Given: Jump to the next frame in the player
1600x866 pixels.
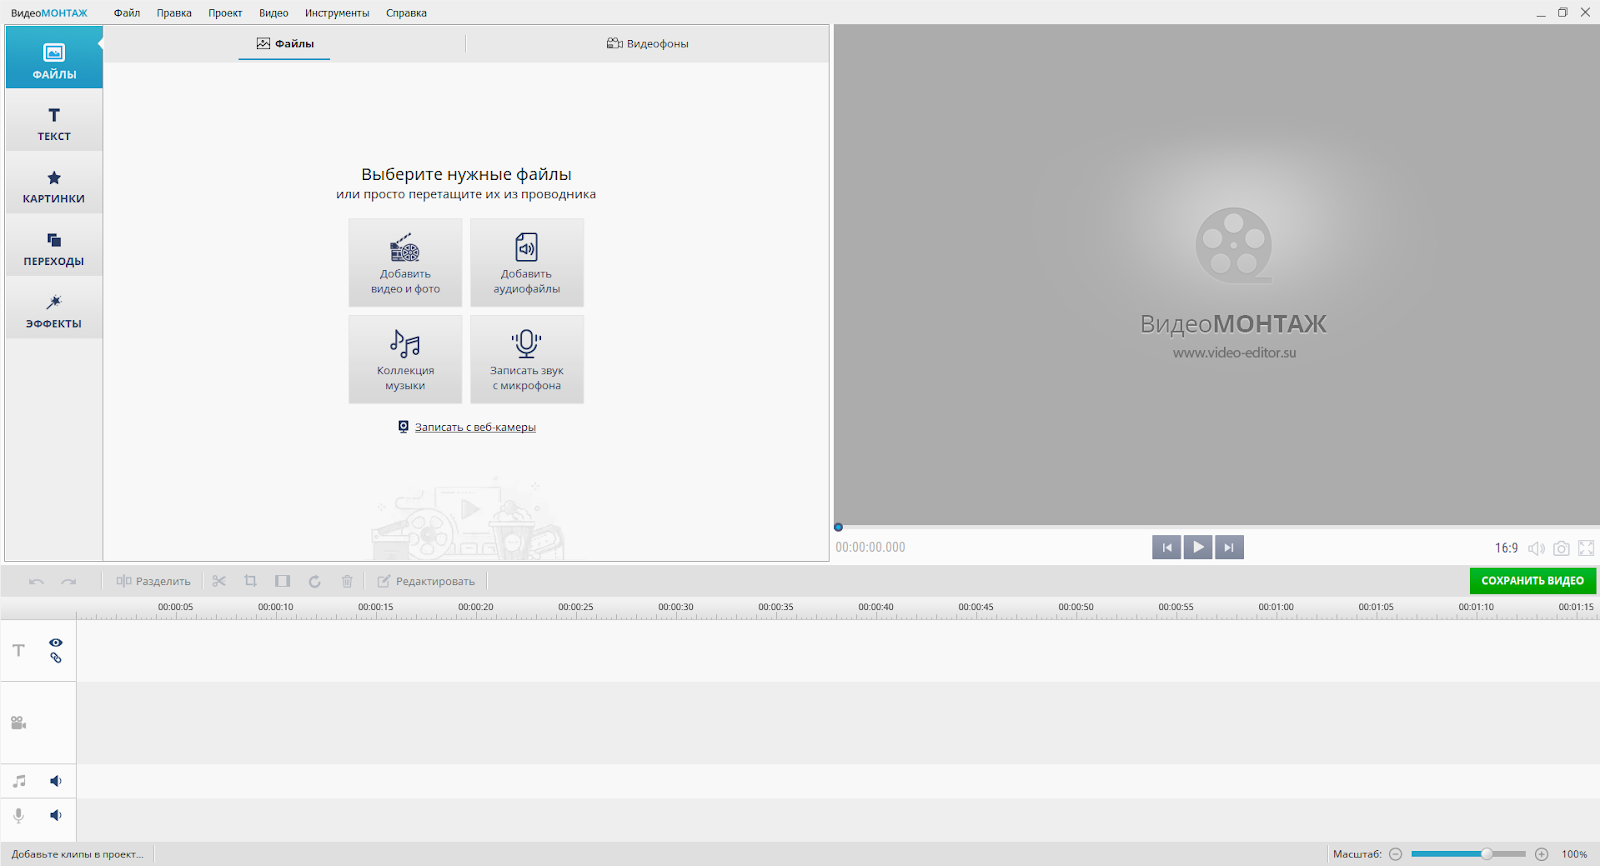Looking at the screenshot, I should click(x=1229, y=547).
